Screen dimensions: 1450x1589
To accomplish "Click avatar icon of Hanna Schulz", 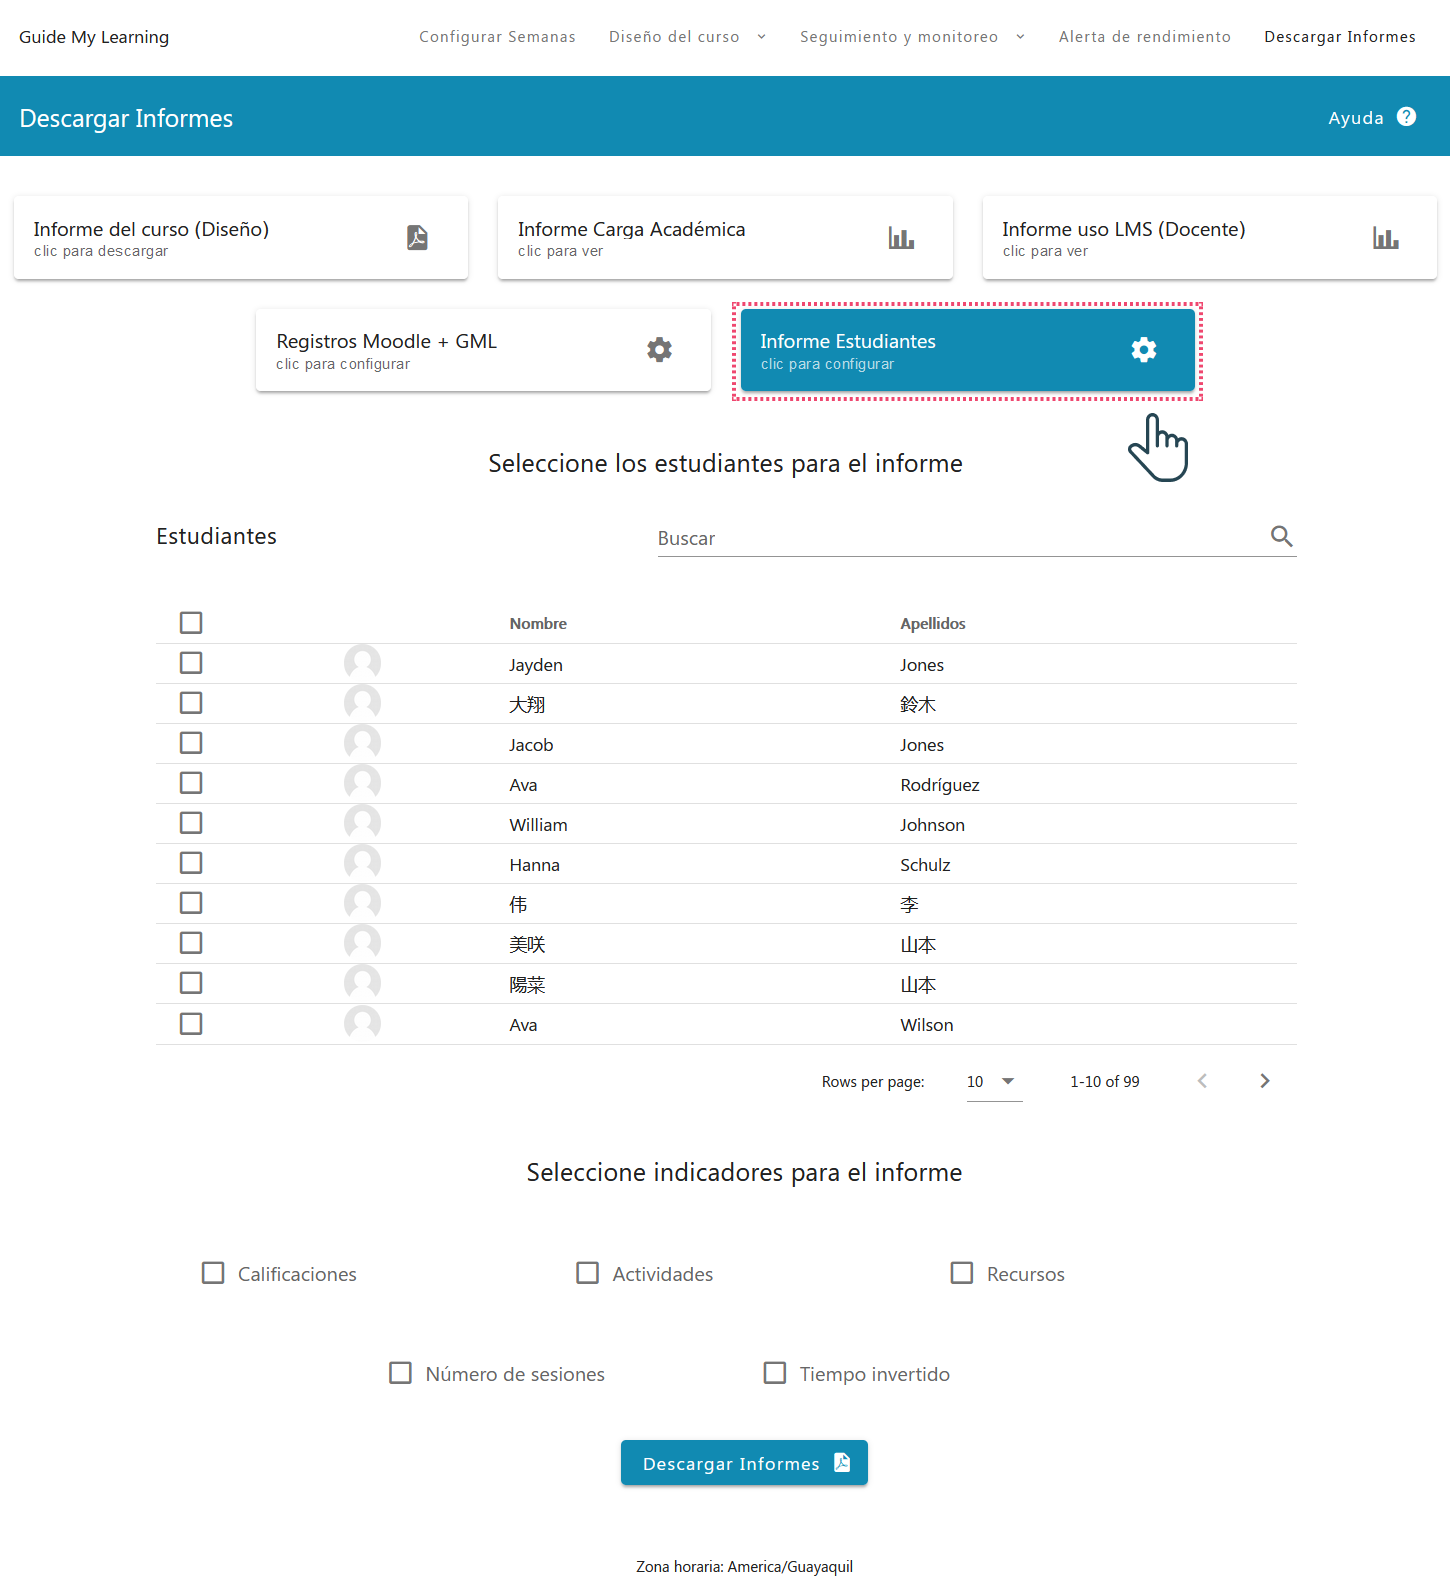I will click(362, 863).
